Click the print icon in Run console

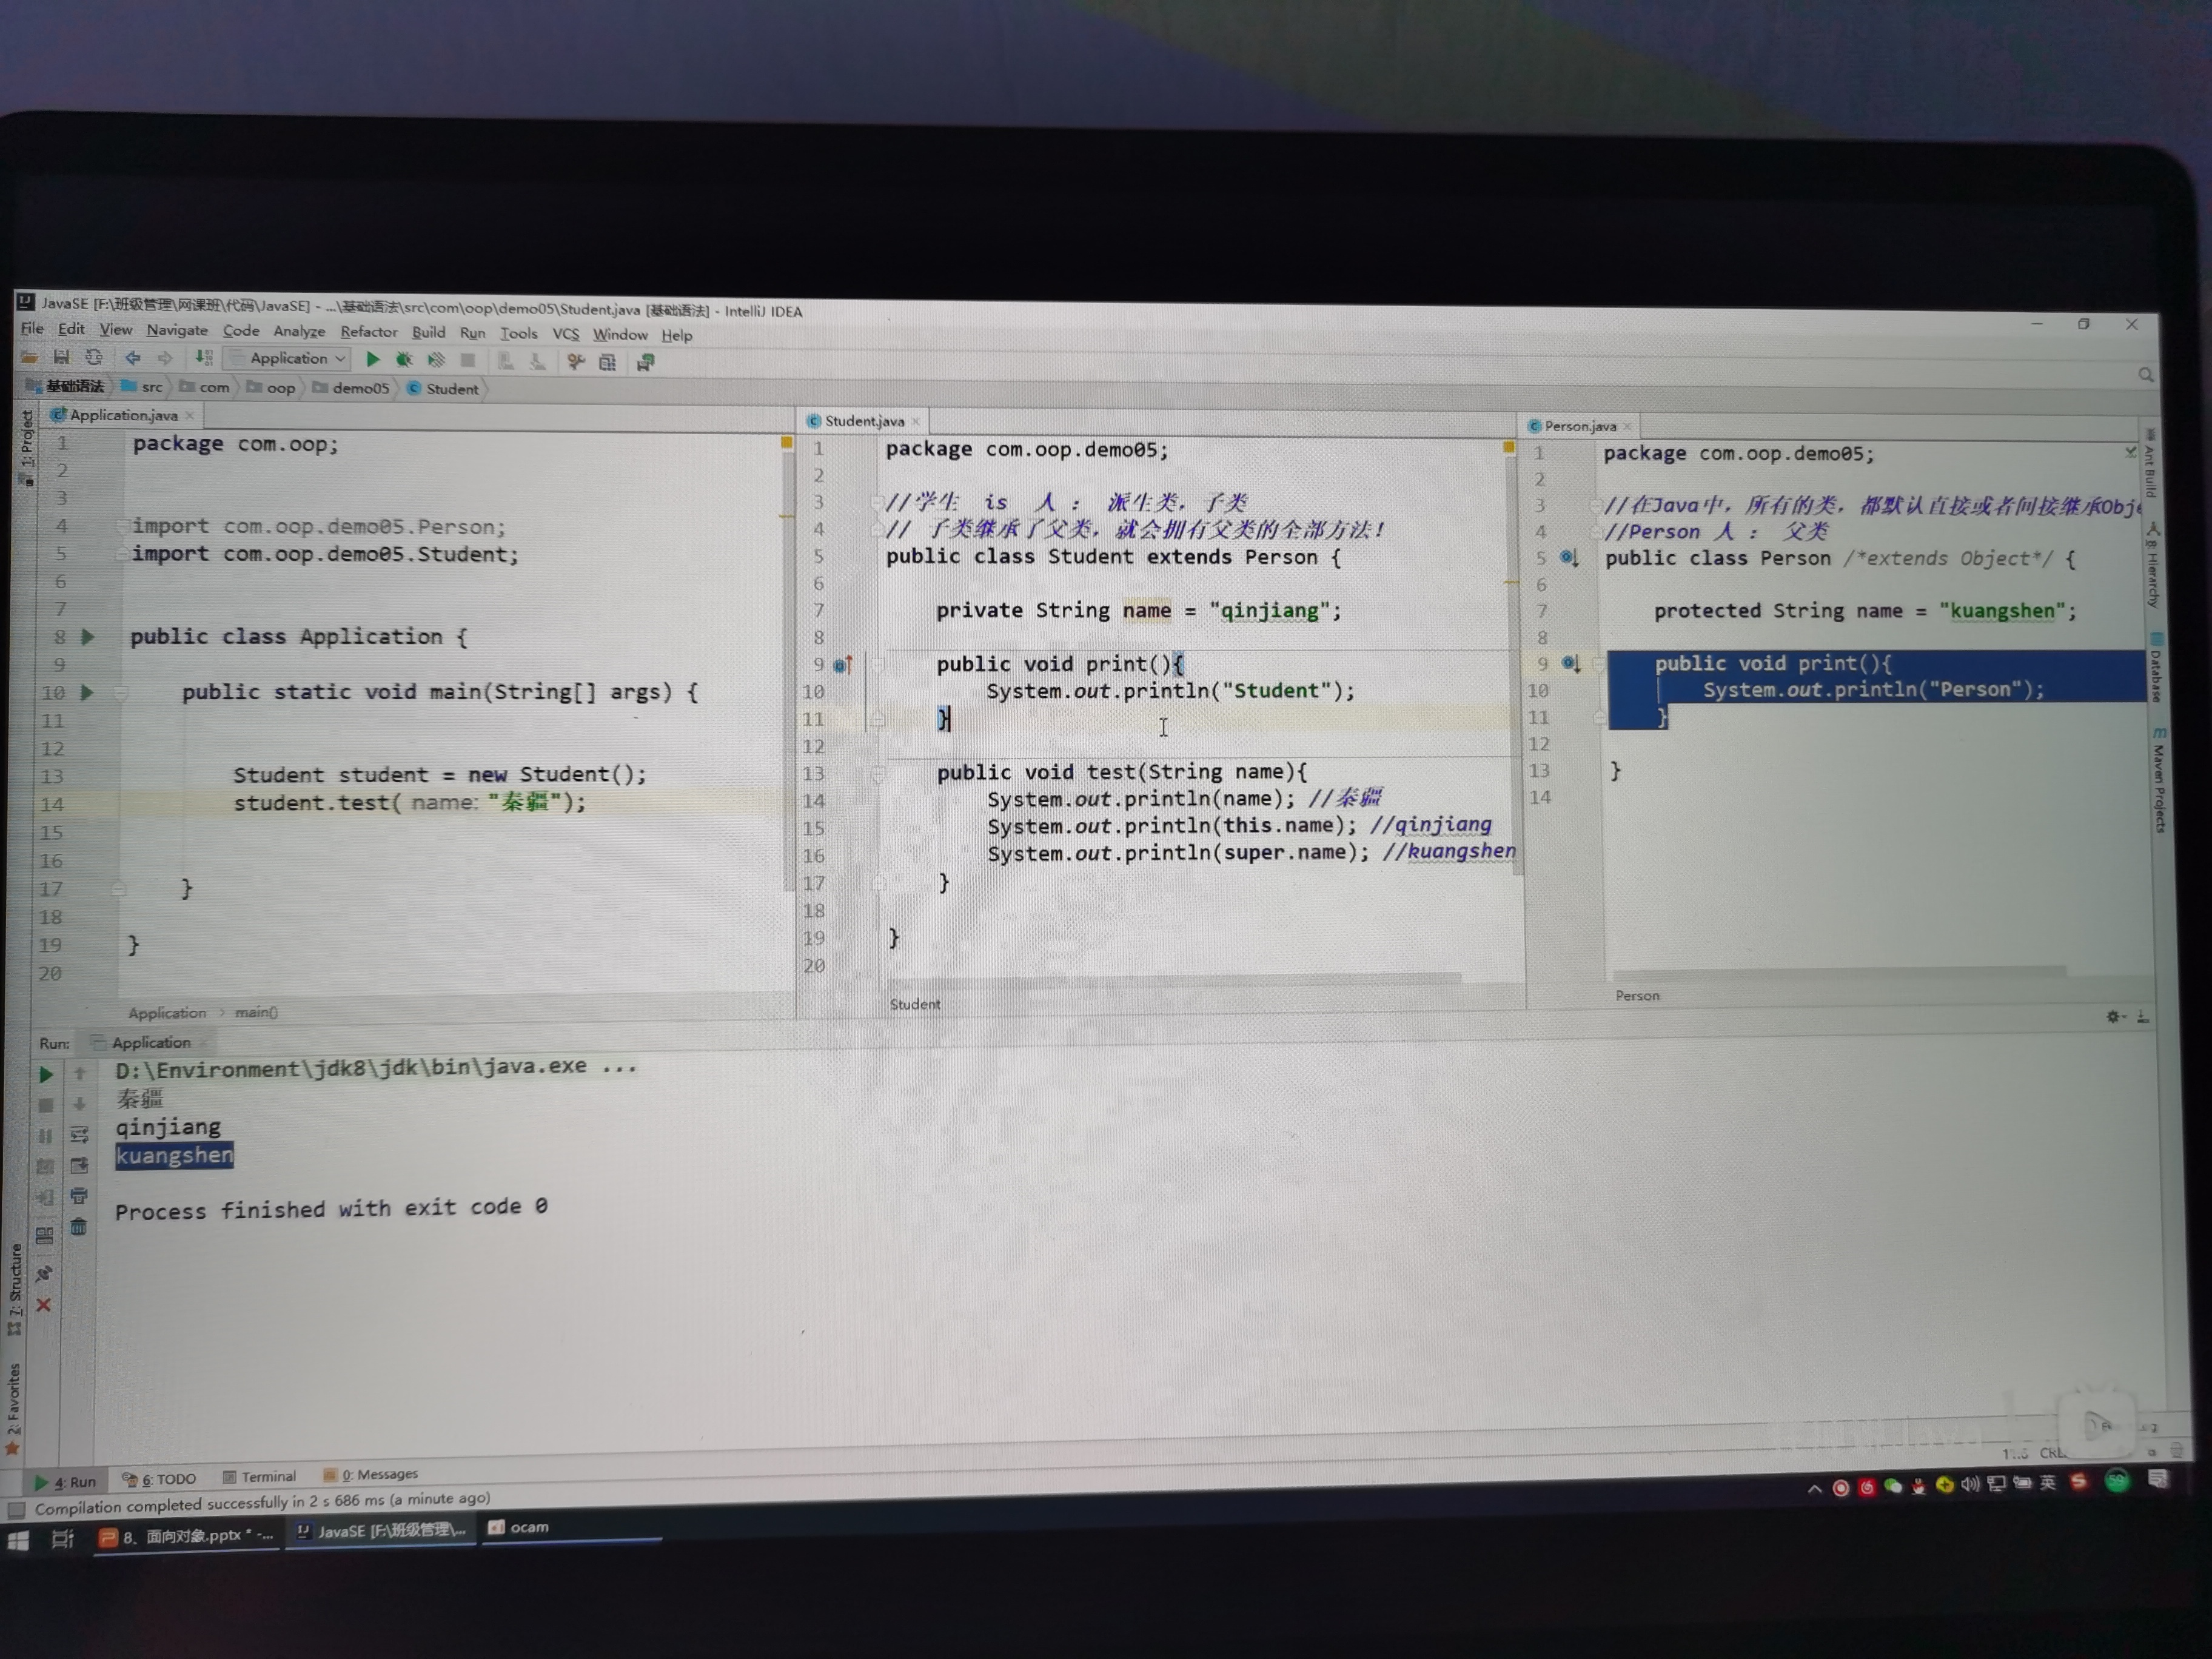pos(79,1196)
